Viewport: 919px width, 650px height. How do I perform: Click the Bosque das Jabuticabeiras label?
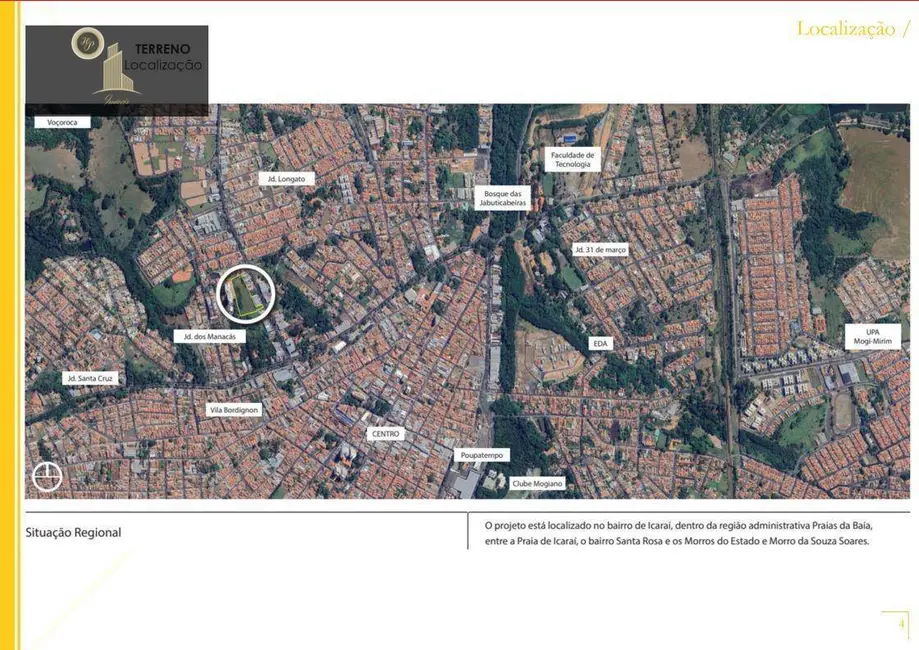(503, 198)
